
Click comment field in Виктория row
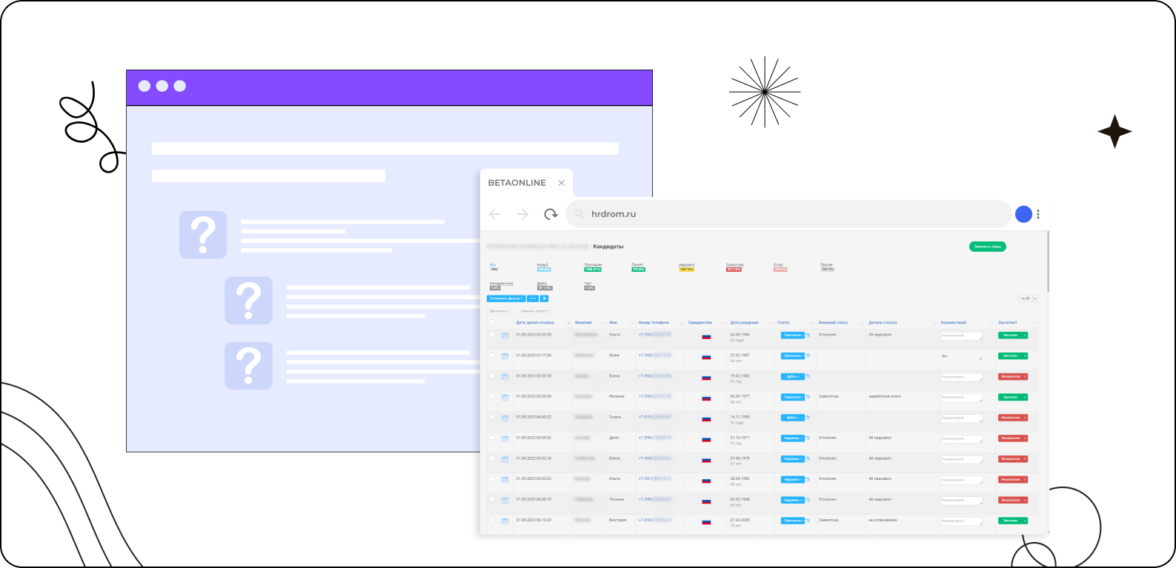[962, 521]
